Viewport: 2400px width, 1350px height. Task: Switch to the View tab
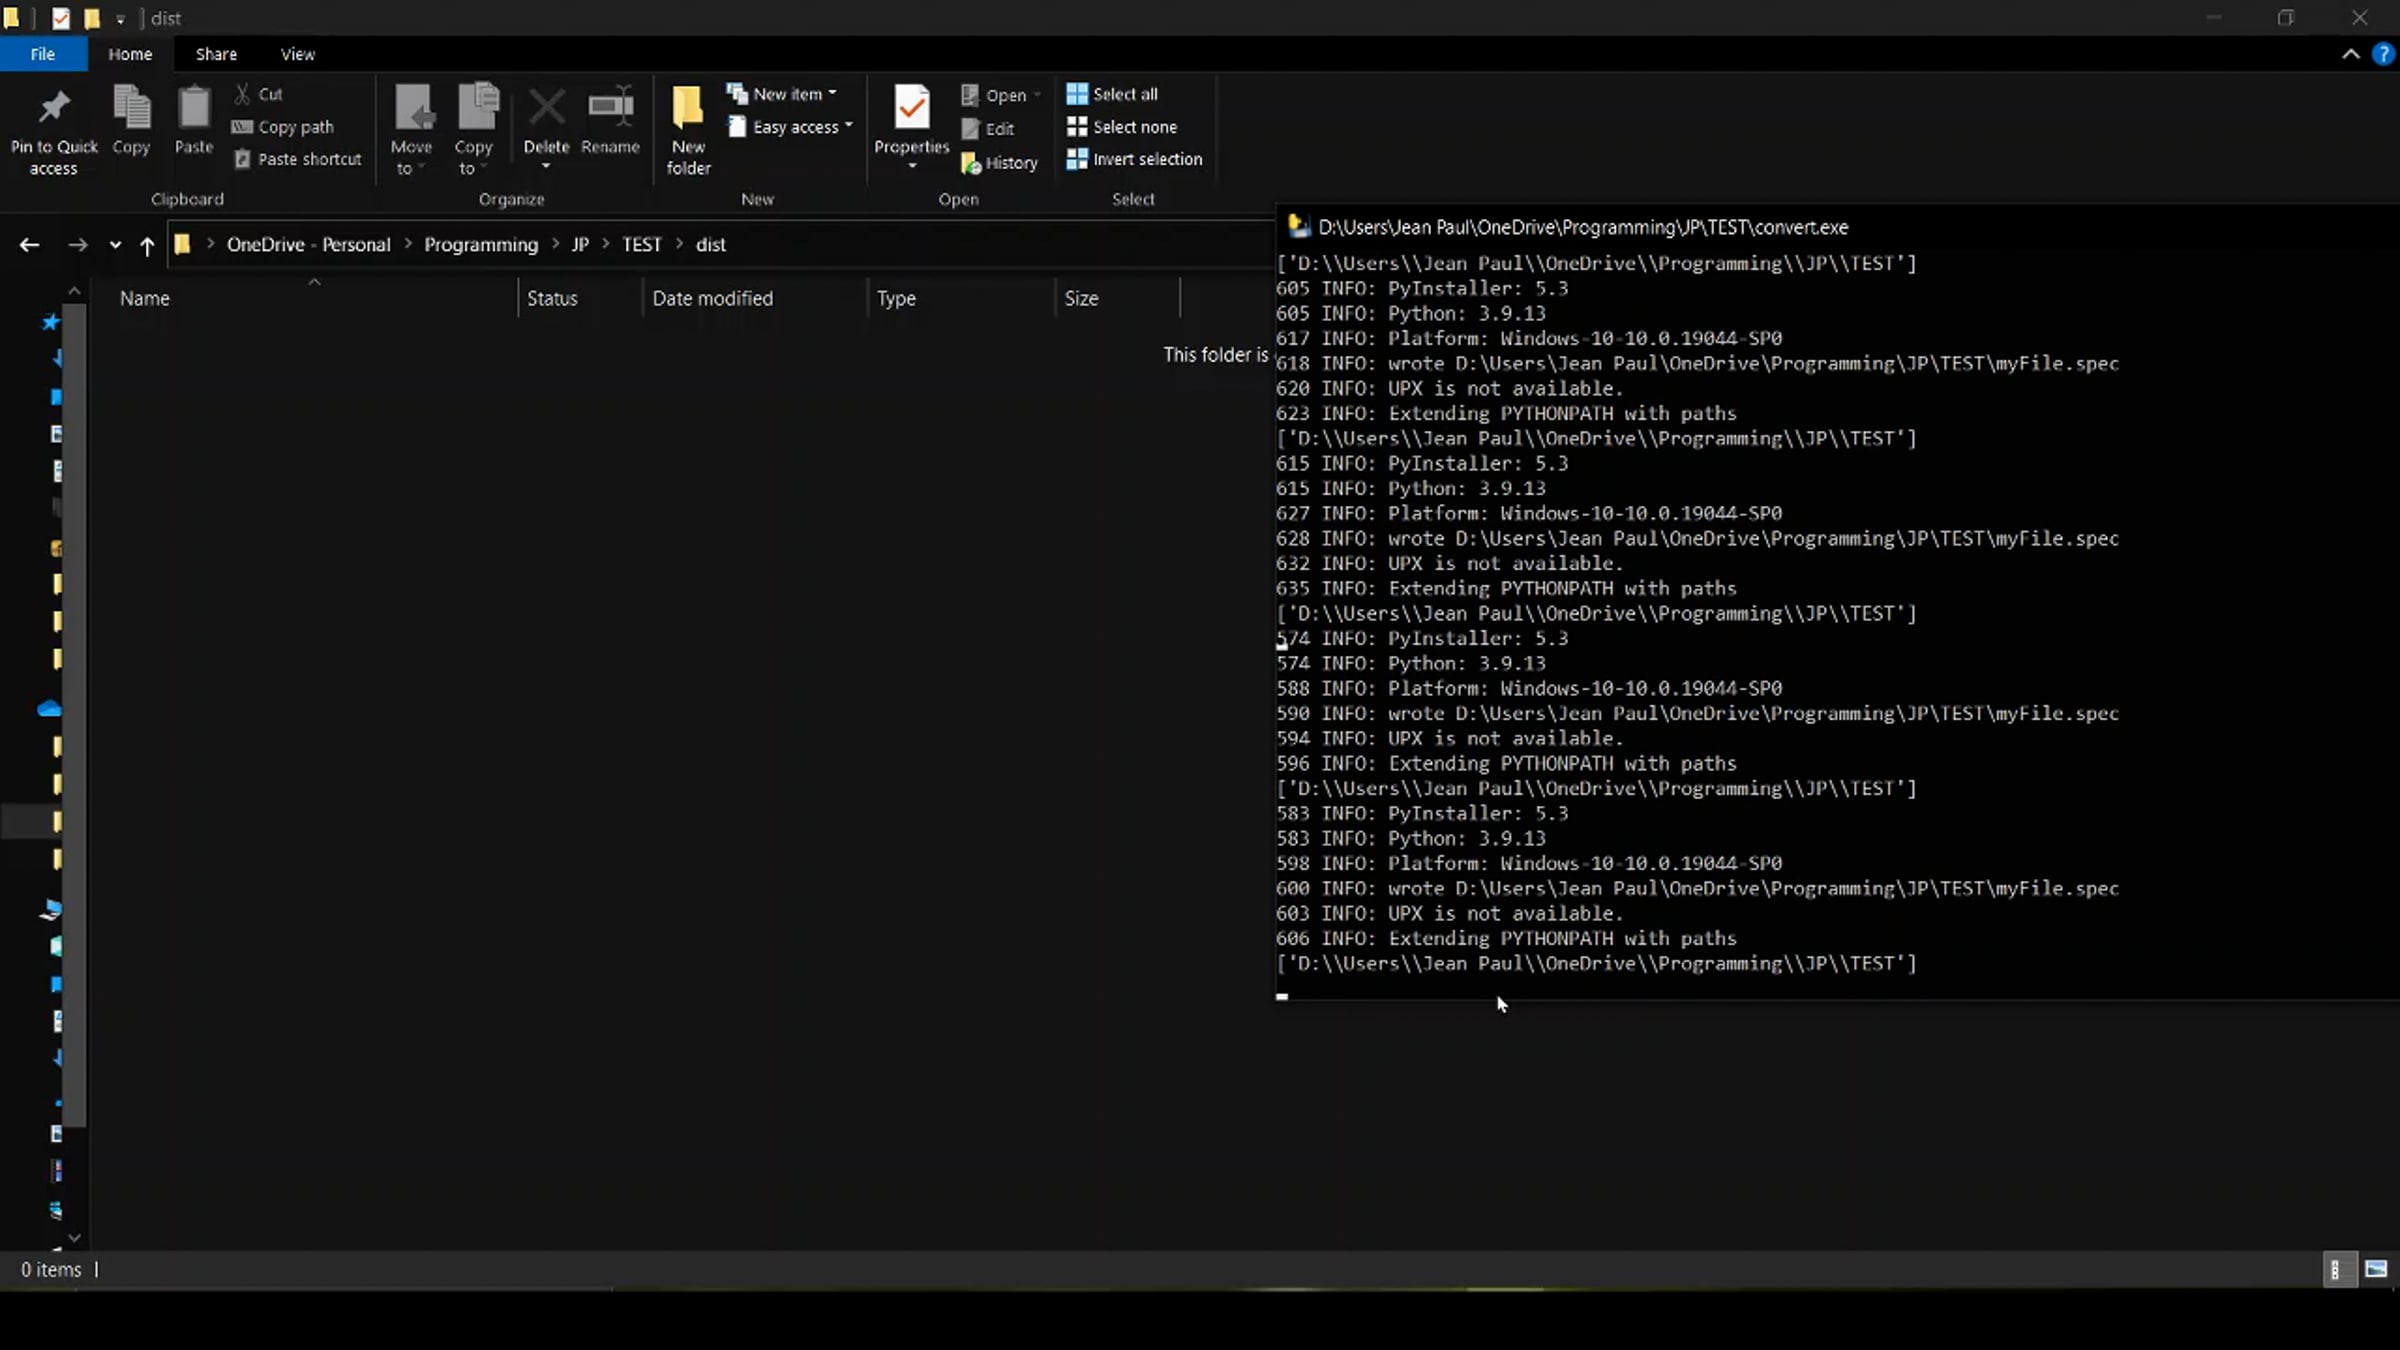coord(297,54)
